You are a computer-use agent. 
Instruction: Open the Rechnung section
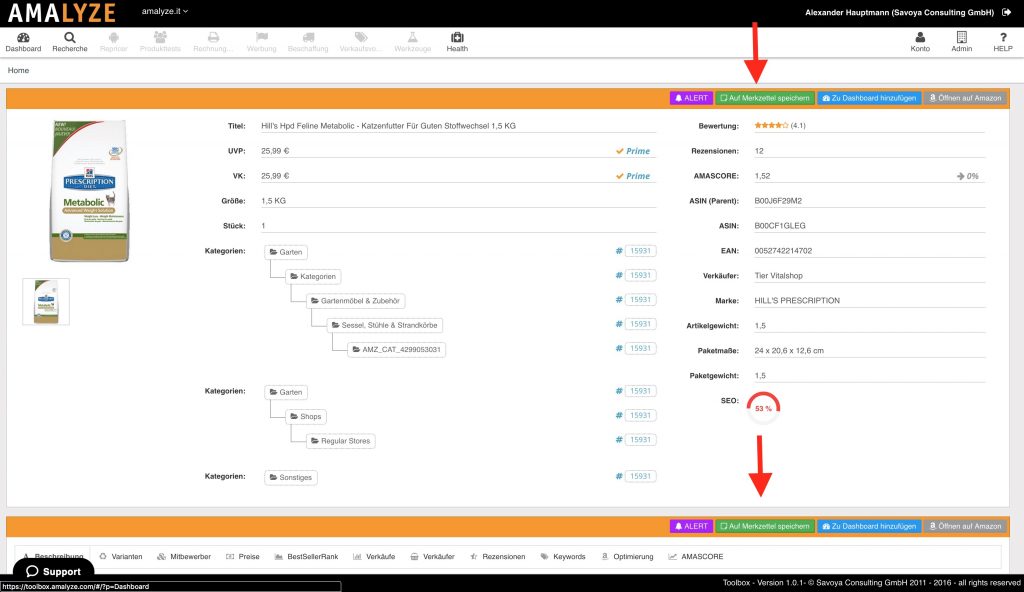pos(213,42)
